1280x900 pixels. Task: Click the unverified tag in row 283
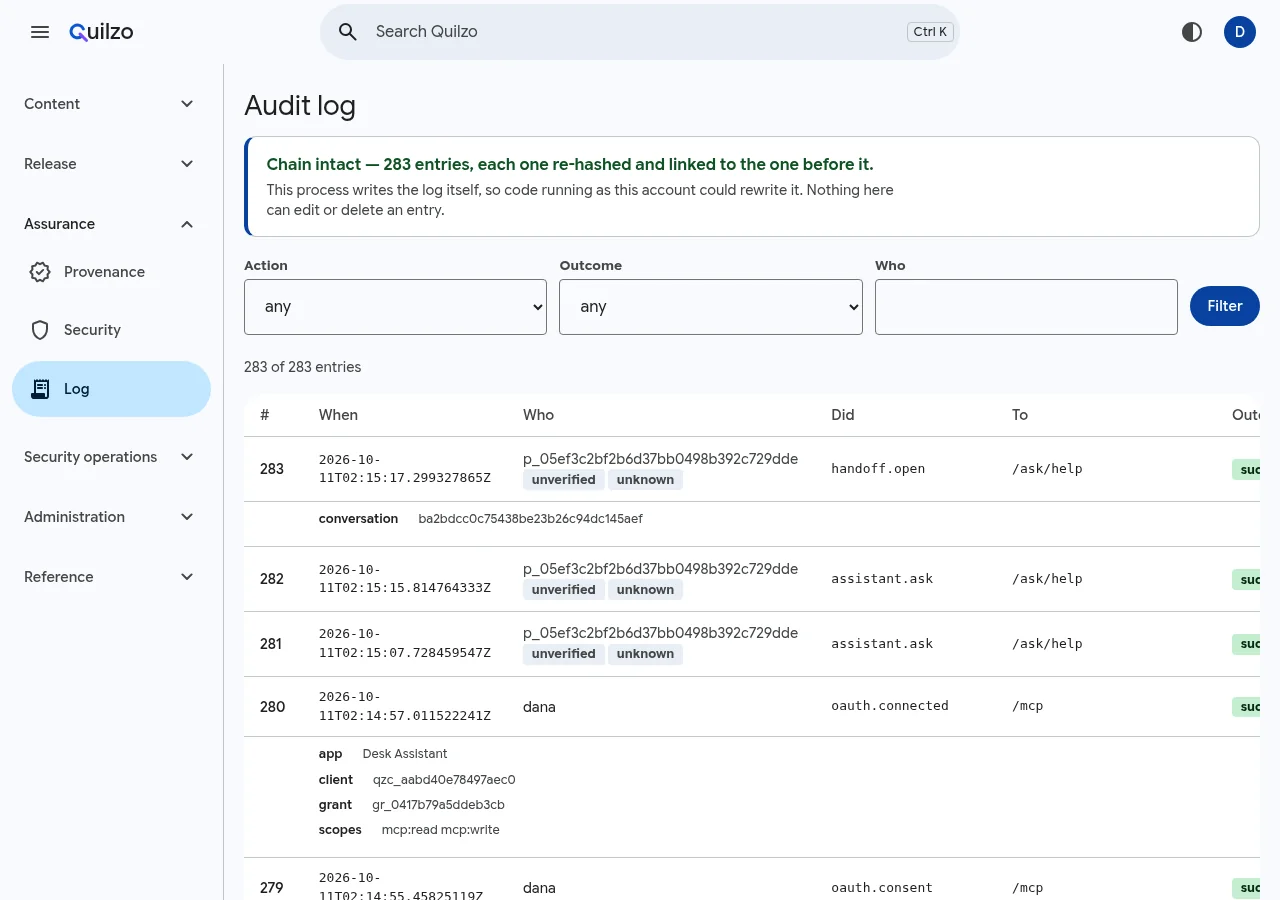coord(563,480)
